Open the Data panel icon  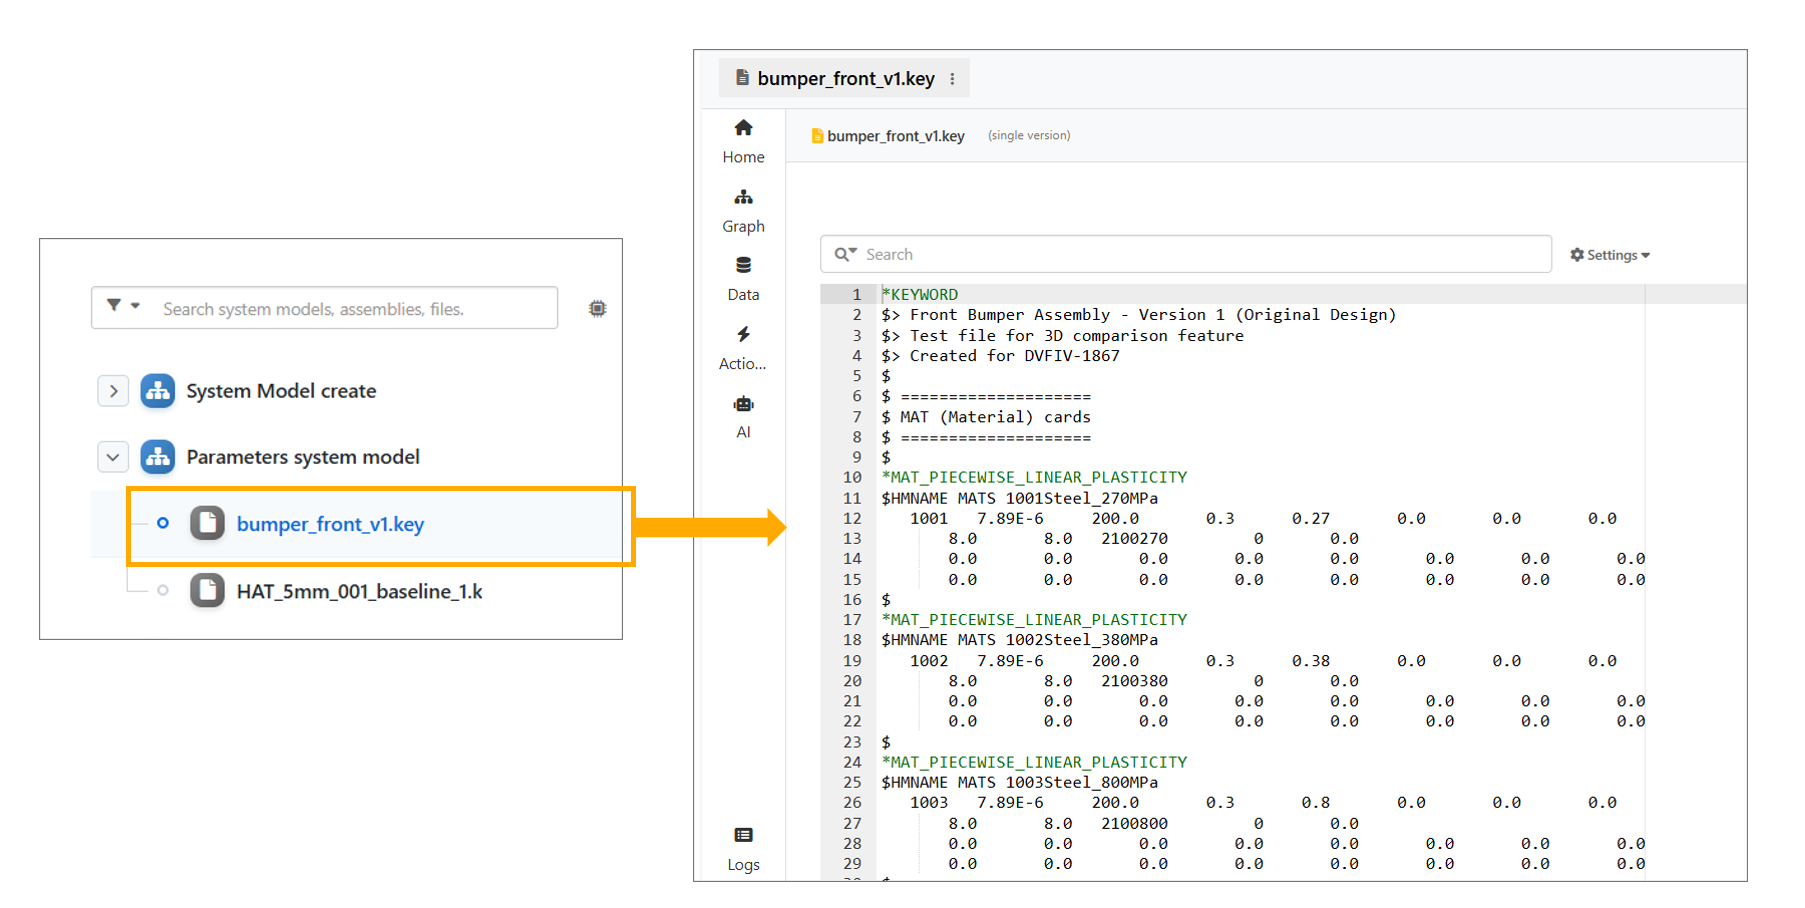tap(743, 266)
